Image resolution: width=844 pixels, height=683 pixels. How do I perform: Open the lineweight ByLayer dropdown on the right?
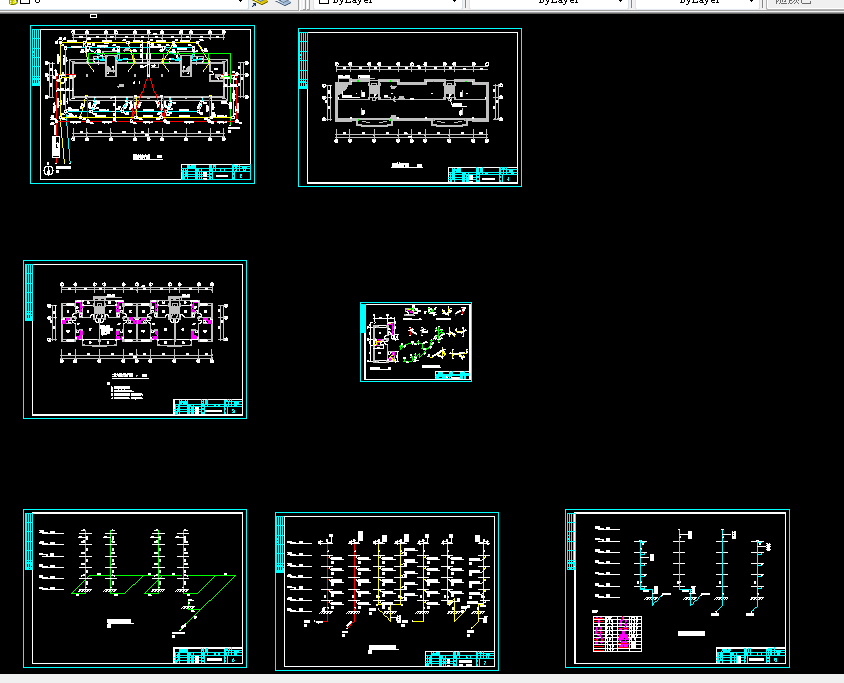697,3
